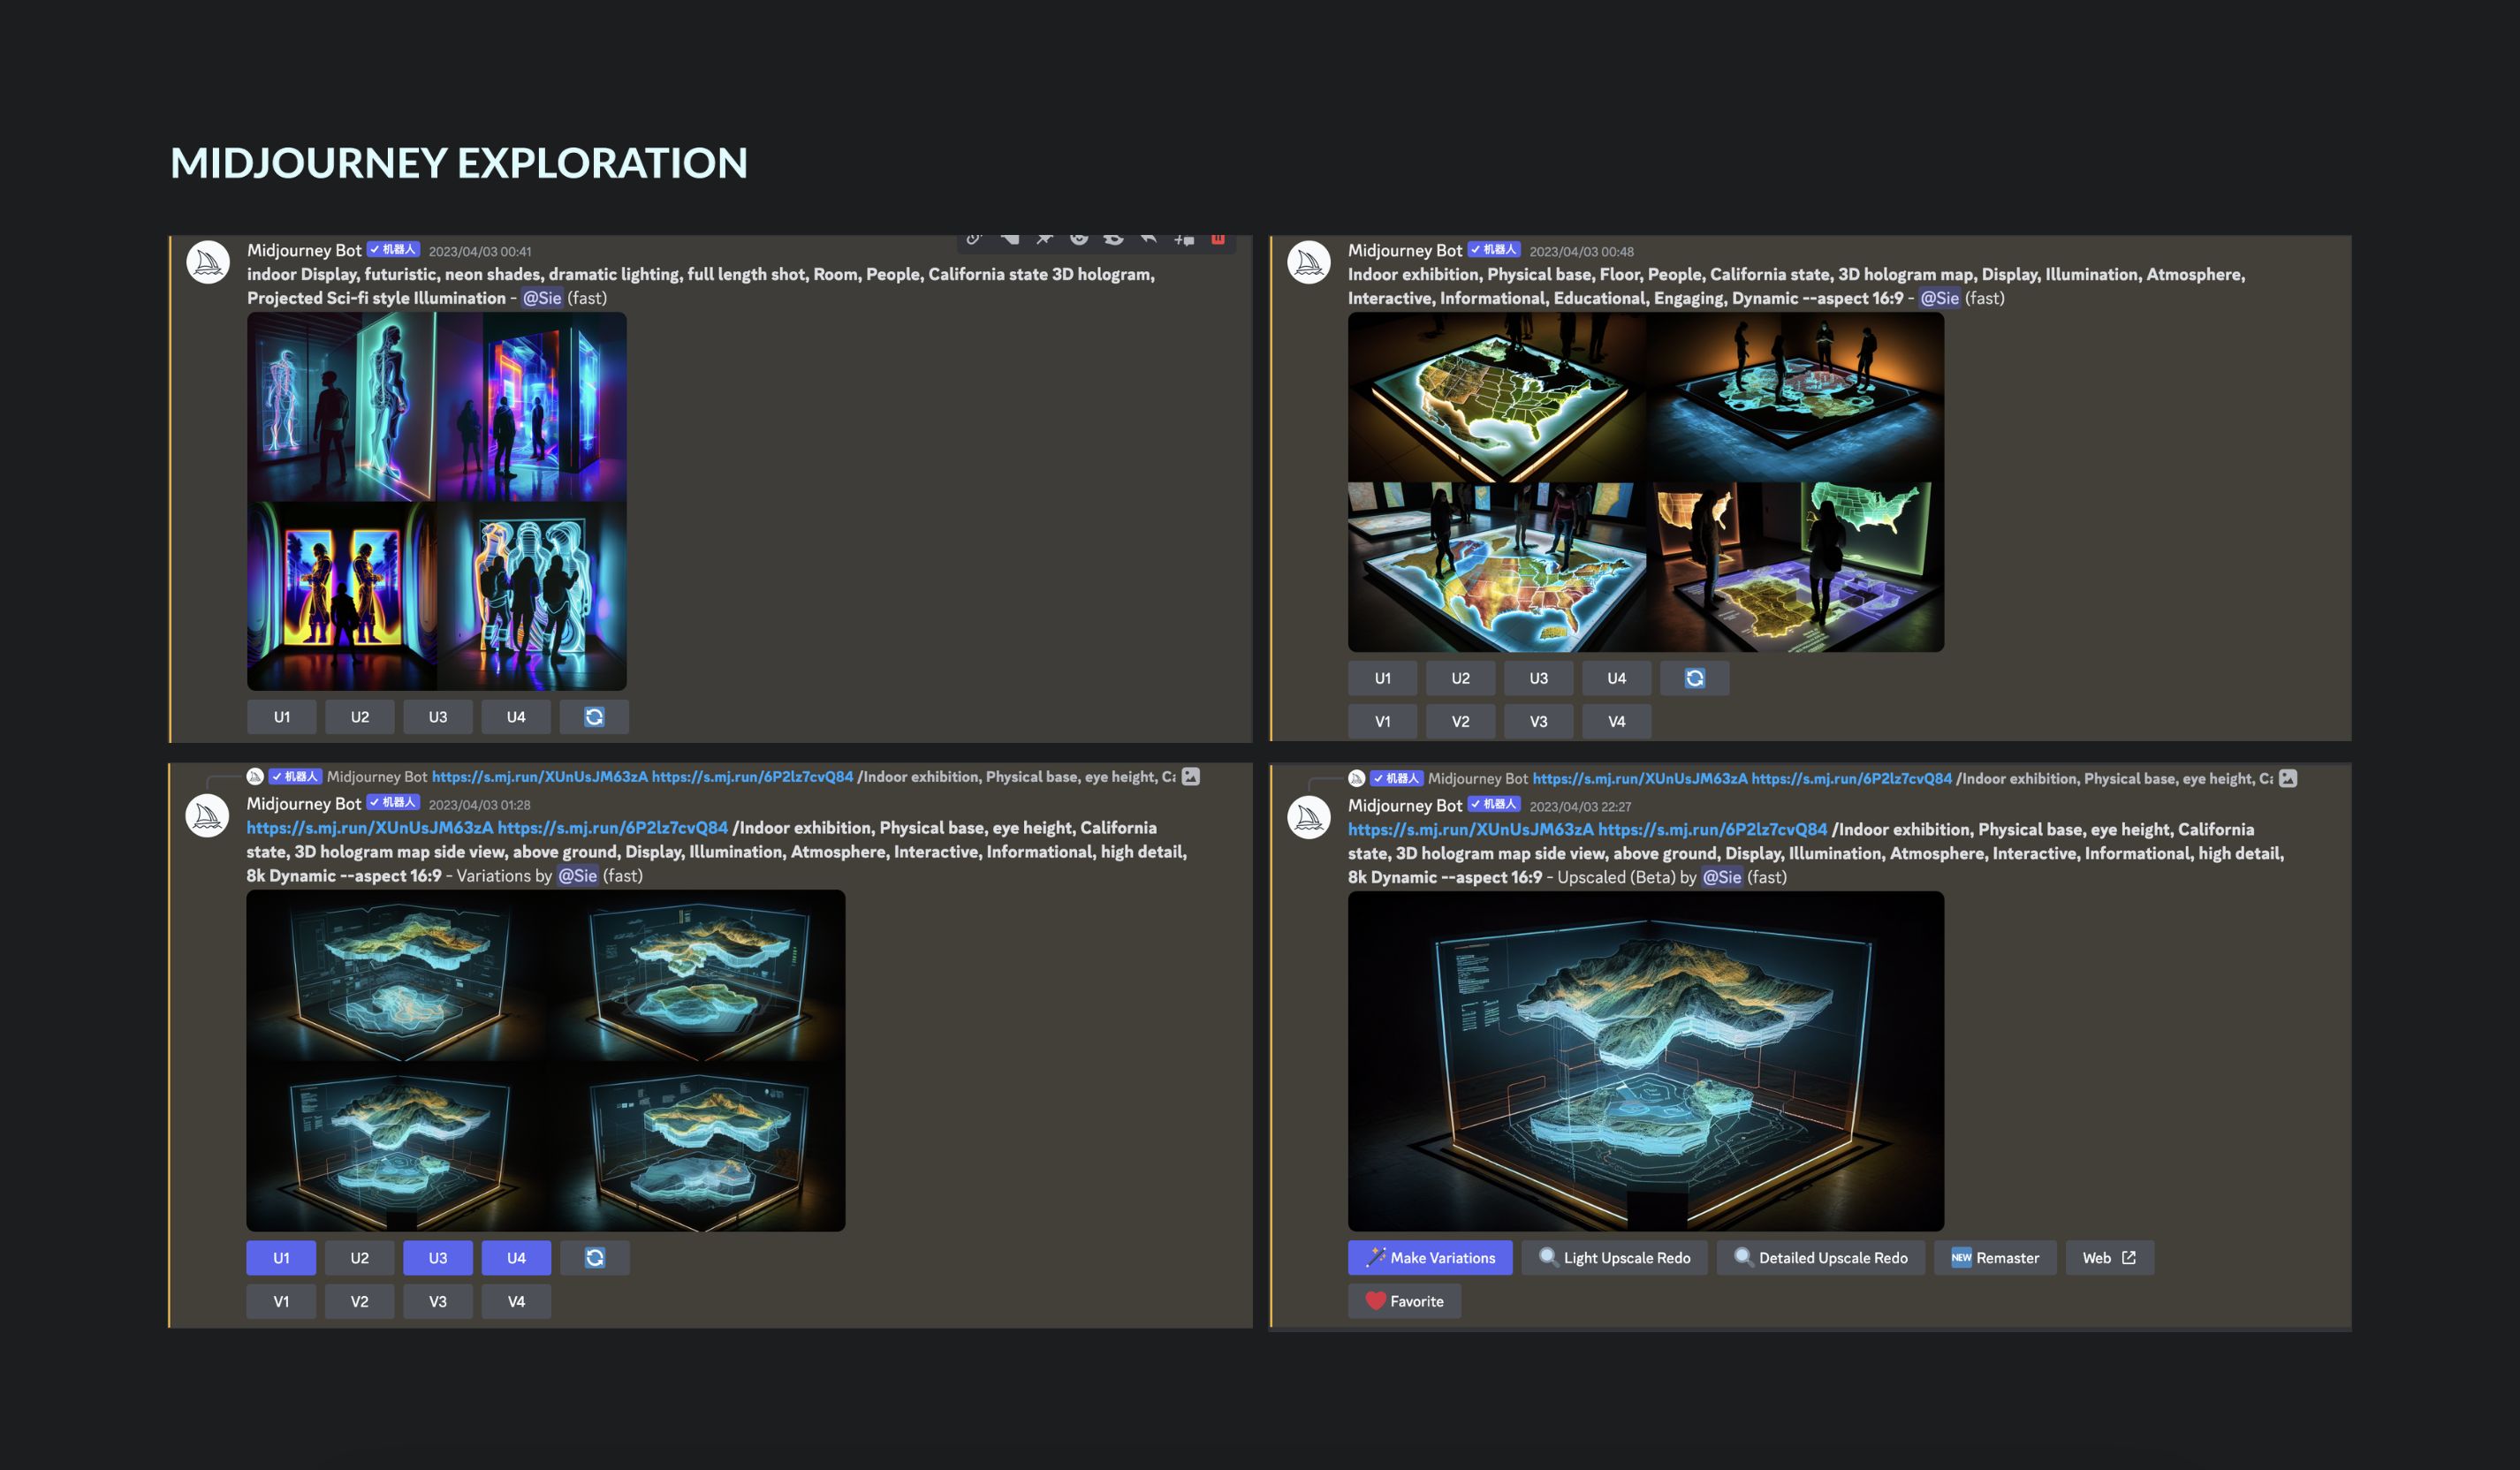Click V2 under the US map grid

pos(1460,721)
